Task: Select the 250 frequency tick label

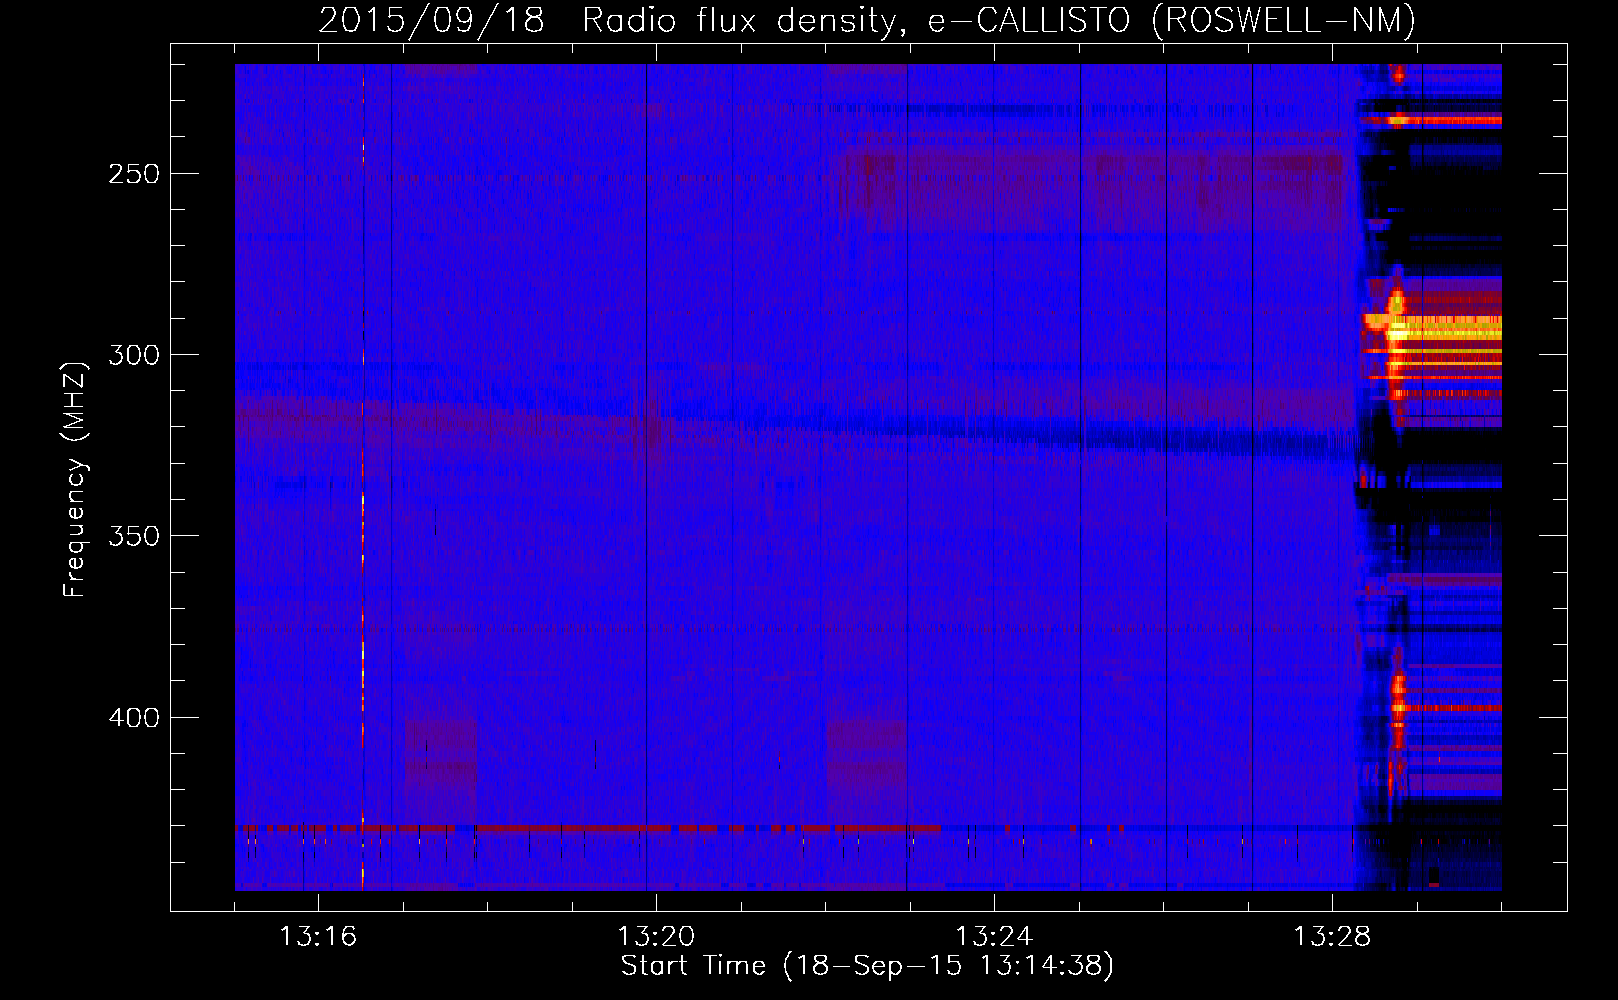Action: 134,174
